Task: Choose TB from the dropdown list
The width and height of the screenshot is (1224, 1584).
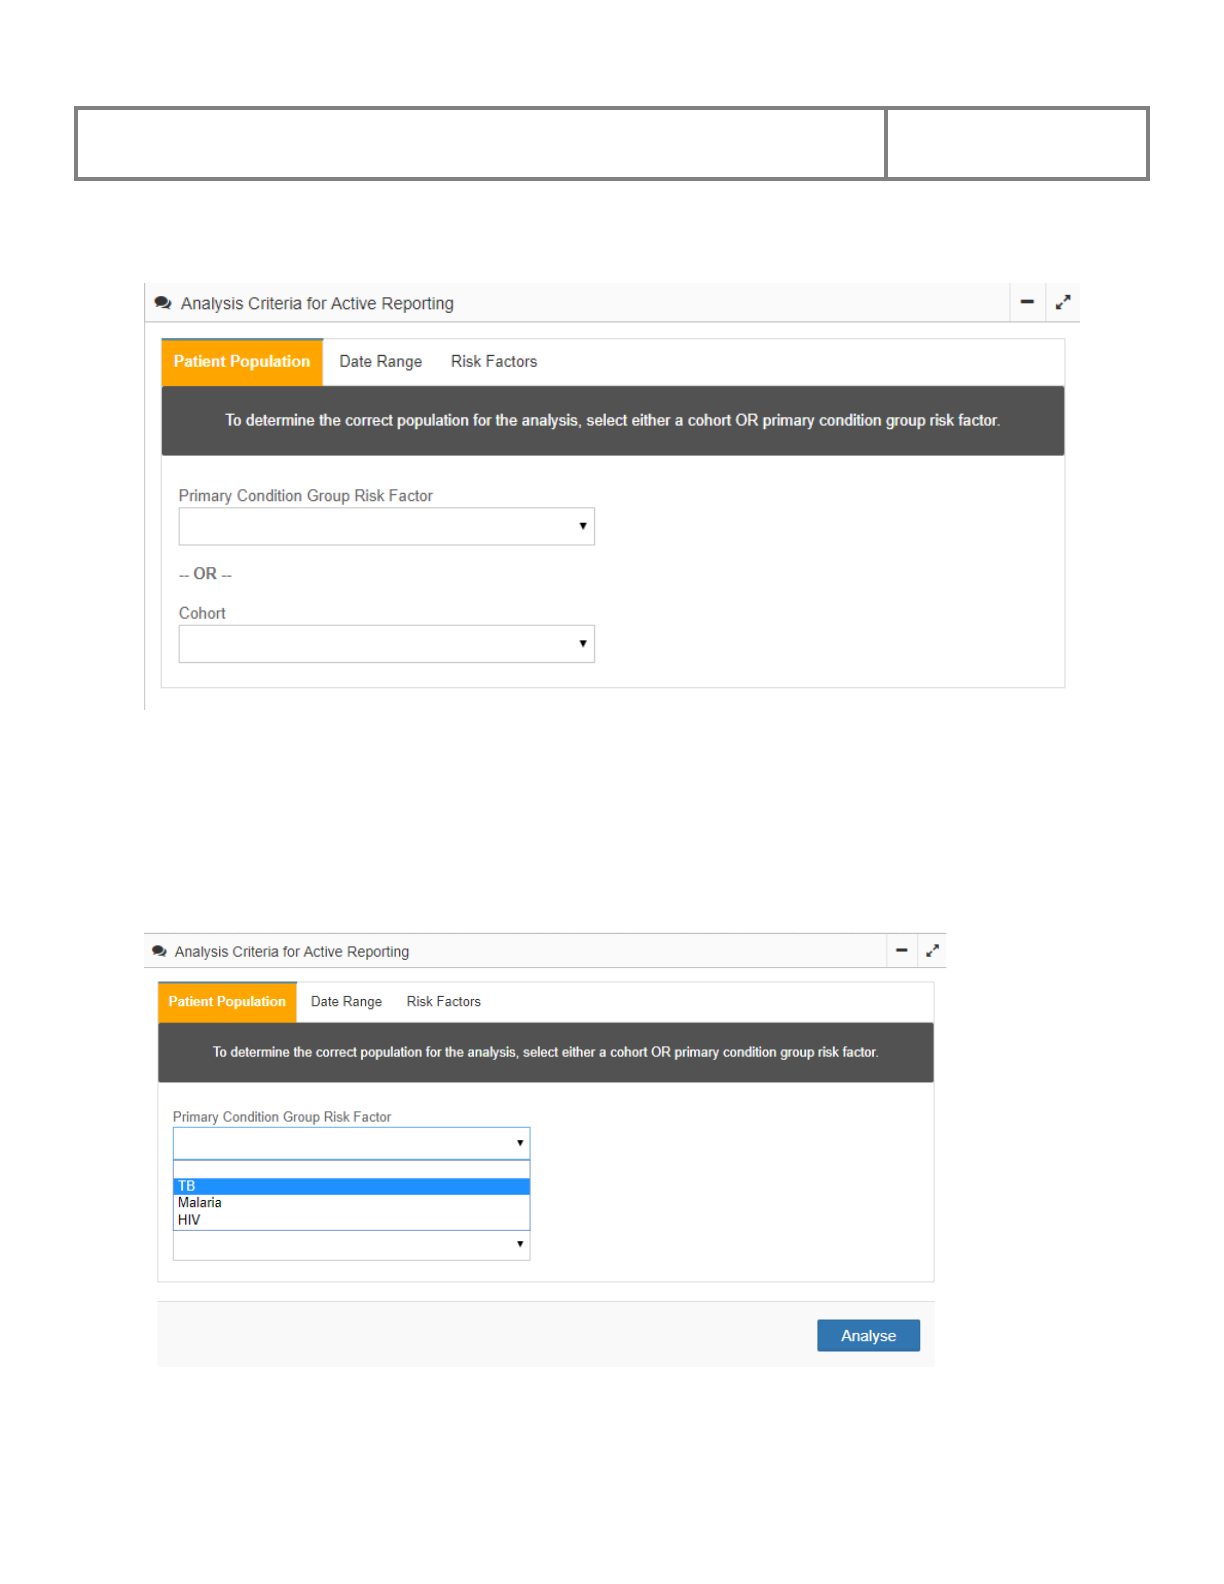Action: pos(351,1187)
